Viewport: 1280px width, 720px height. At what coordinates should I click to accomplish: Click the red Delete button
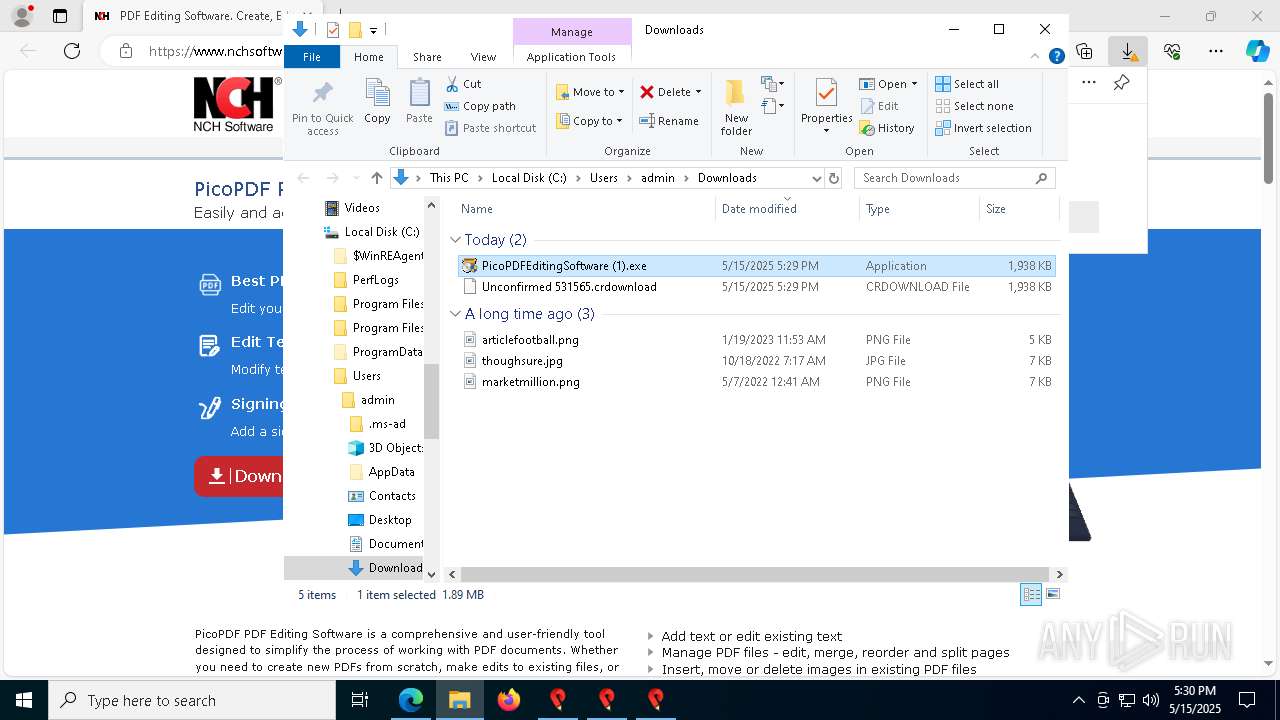pyautogui.click(x=665, y=92)
